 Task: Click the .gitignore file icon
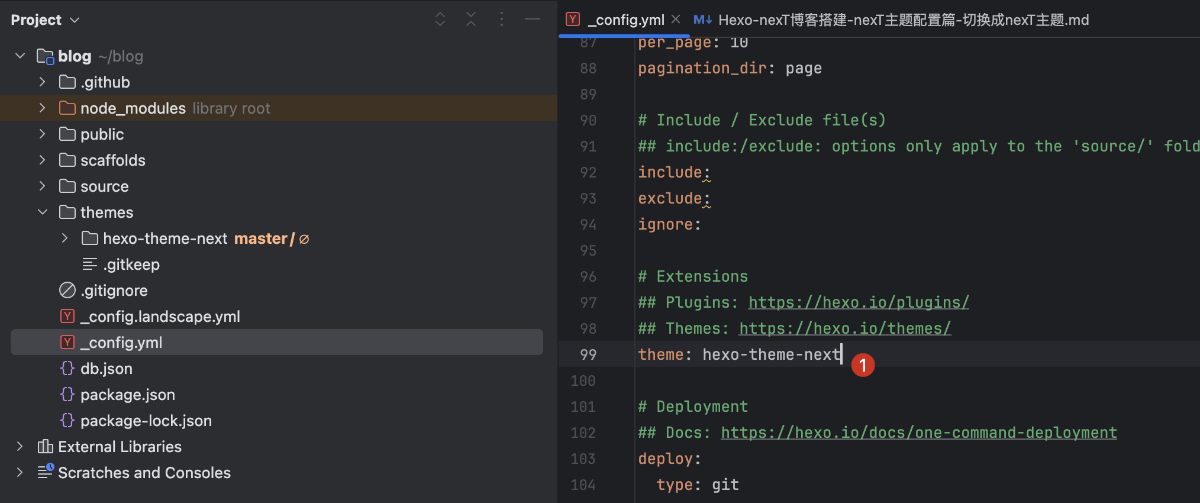click(x=67, y=291)
